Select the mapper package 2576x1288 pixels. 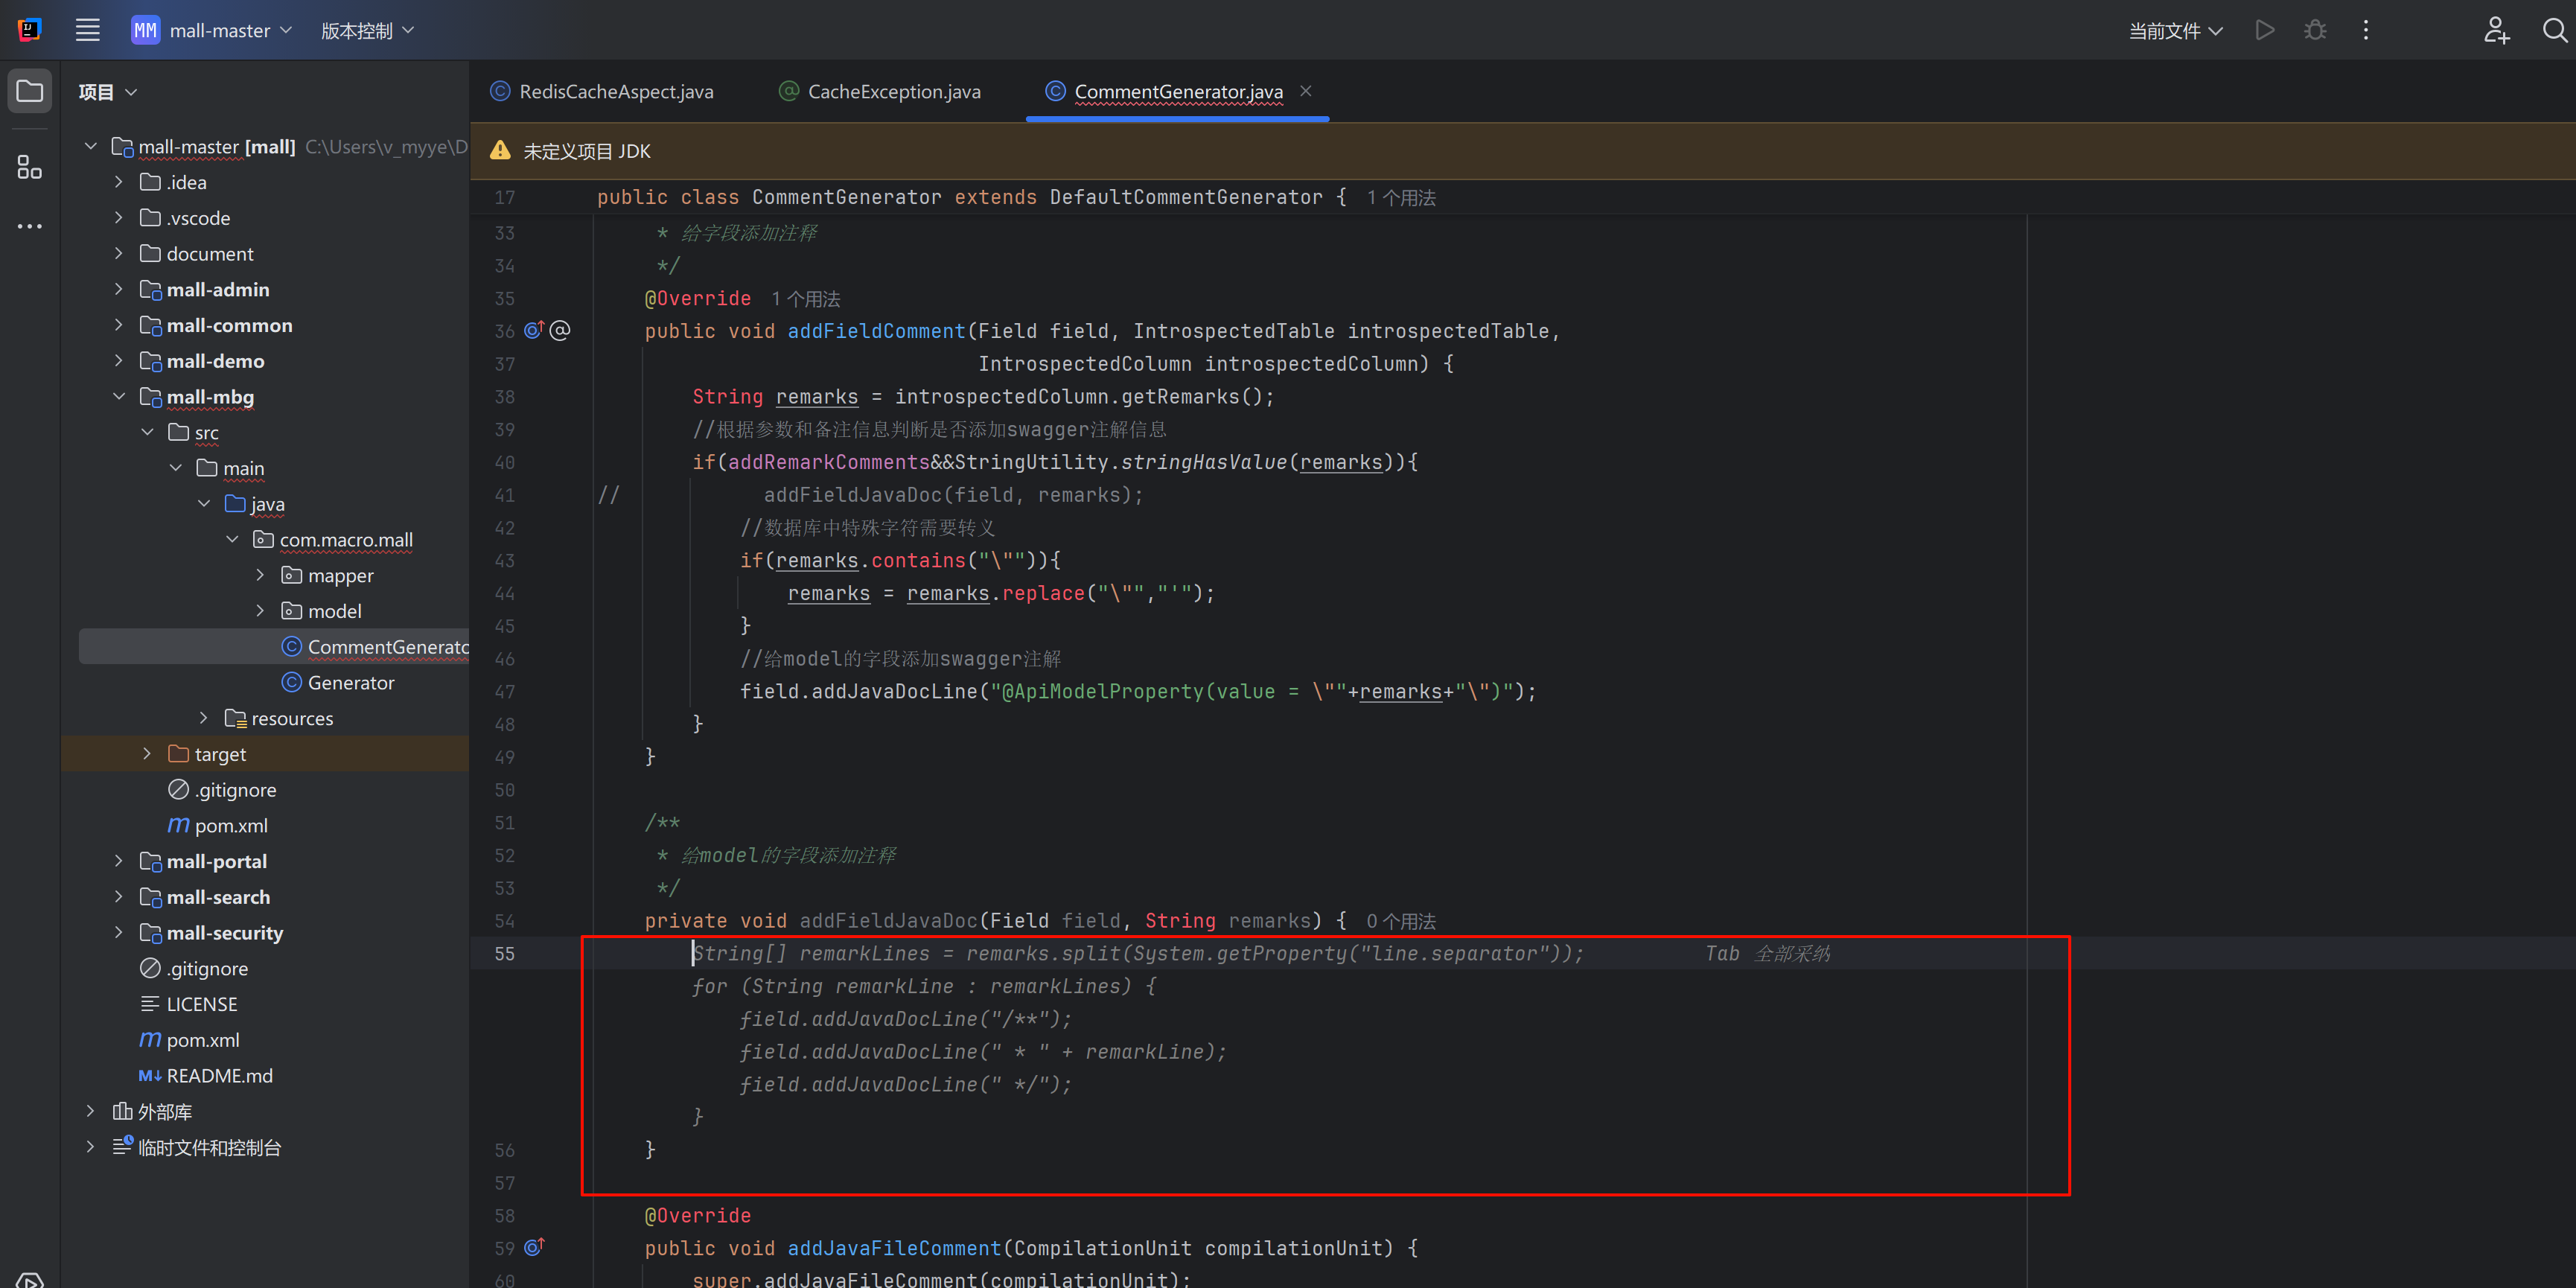click(x=340, y=575)
